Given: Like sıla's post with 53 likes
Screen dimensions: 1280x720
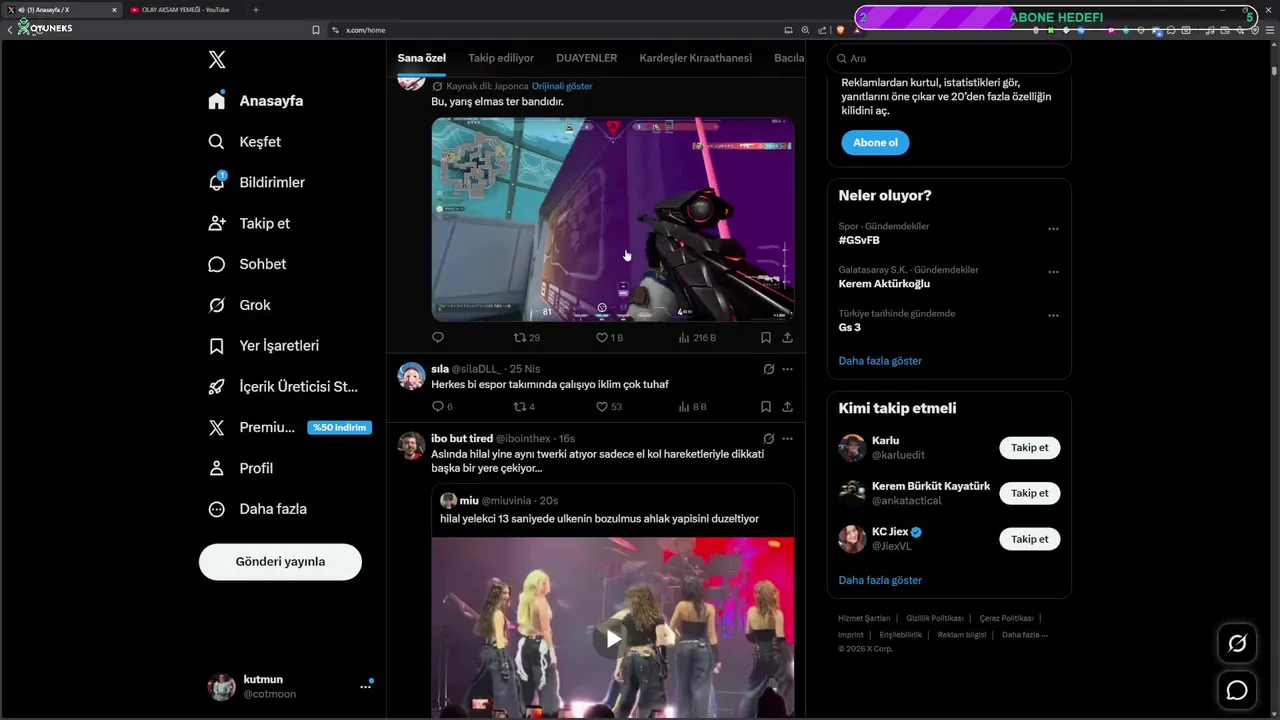Looking at the screenshot, I should [x=609, y=407].
